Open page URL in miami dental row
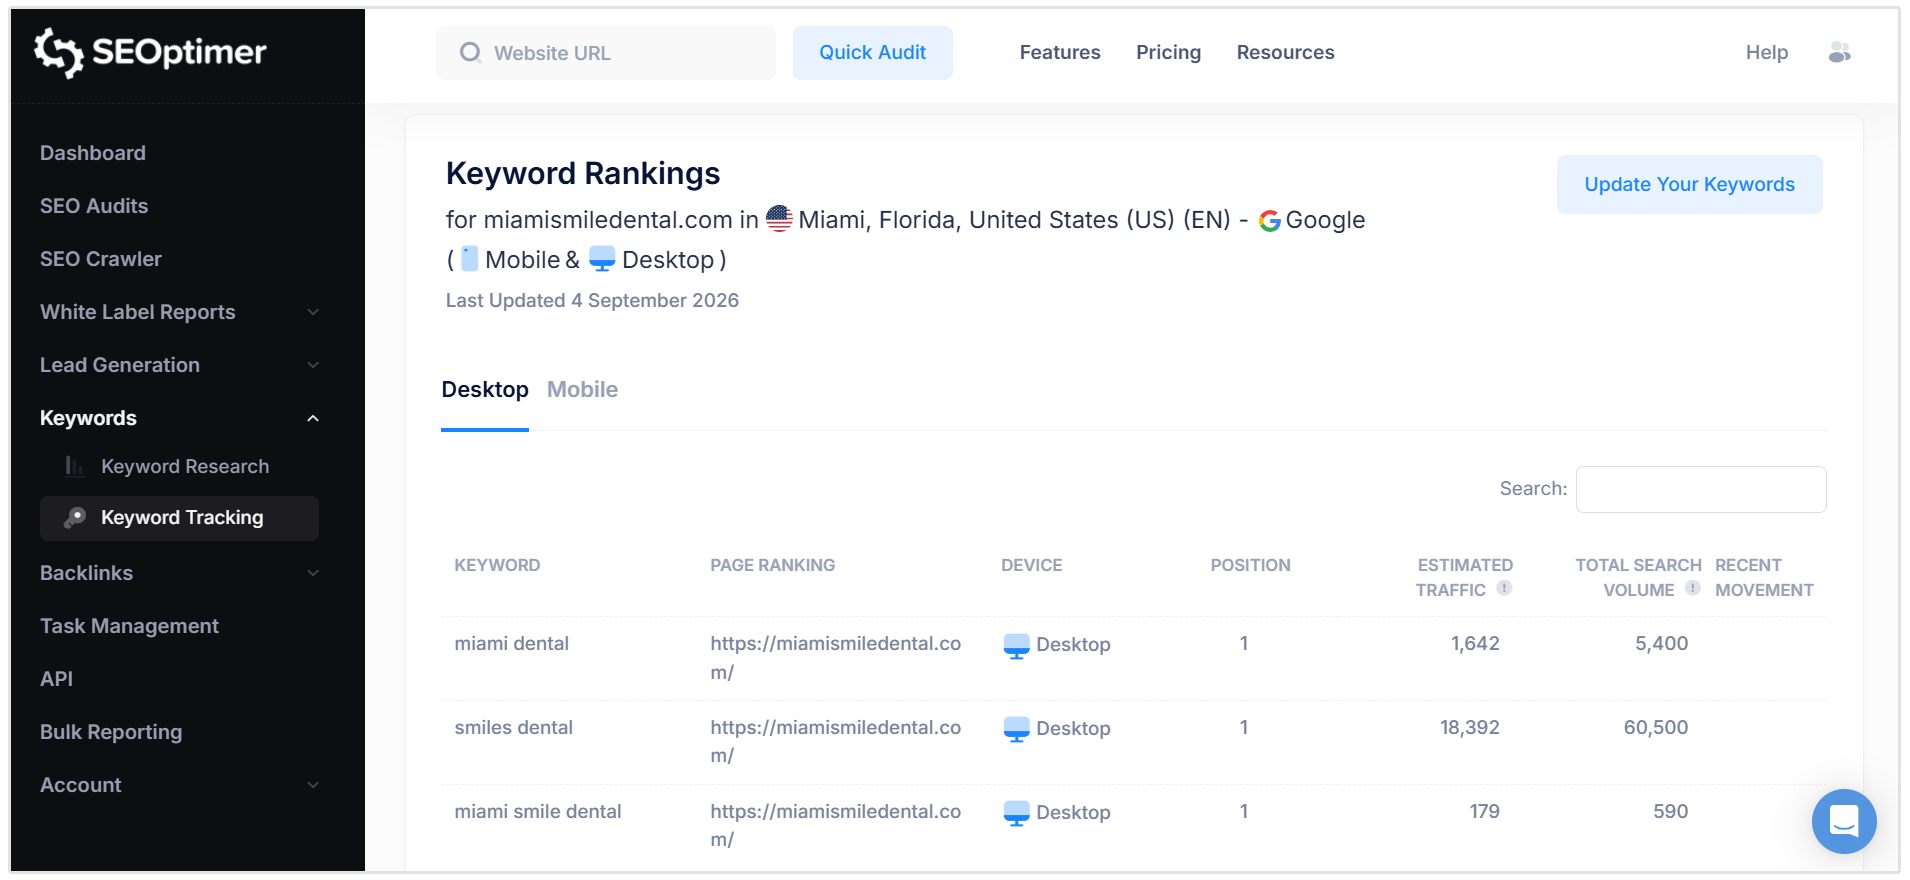 click(835, 658)
